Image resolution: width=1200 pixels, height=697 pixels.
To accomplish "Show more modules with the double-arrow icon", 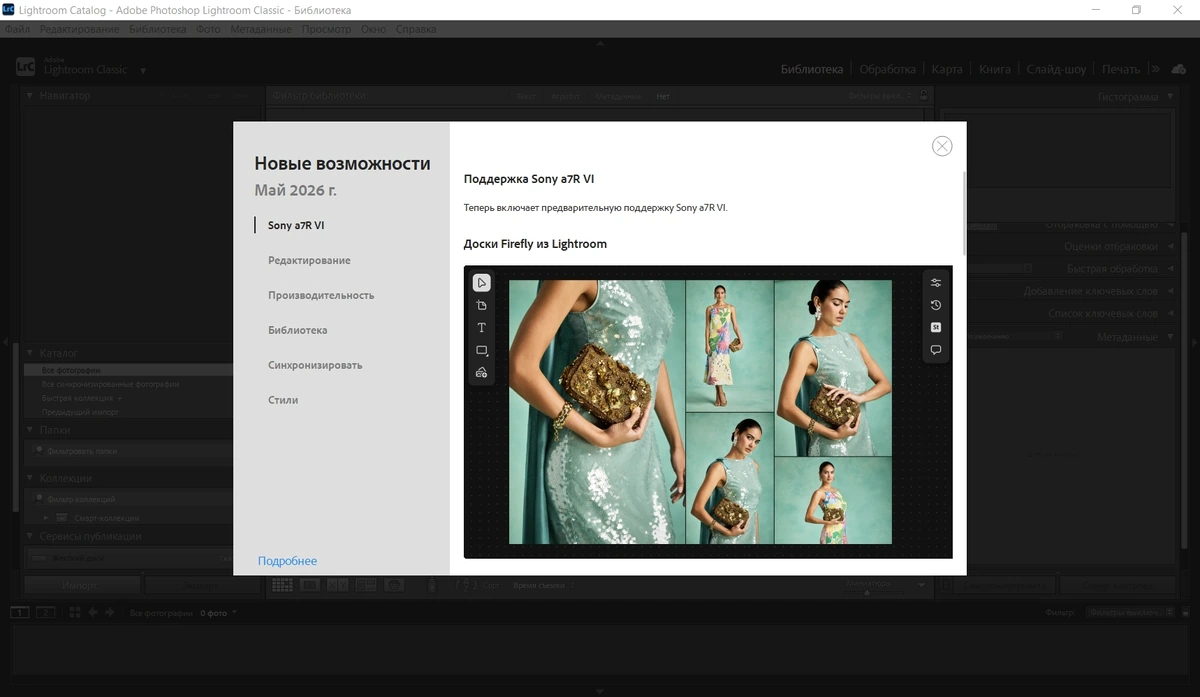I will pos(1155,69).
